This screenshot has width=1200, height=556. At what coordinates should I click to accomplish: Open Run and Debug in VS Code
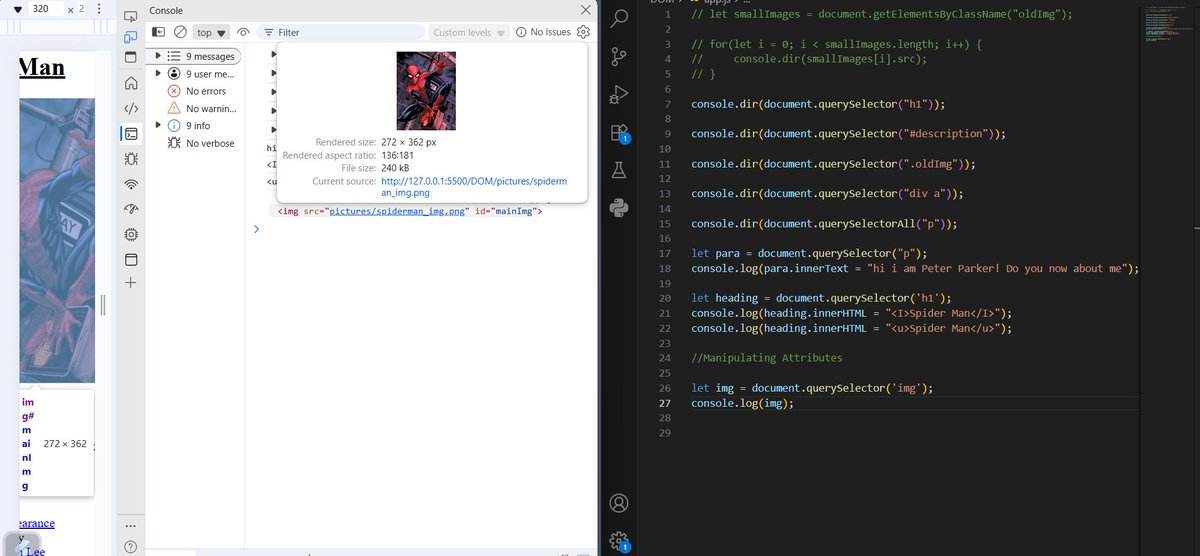pos(619,94)
